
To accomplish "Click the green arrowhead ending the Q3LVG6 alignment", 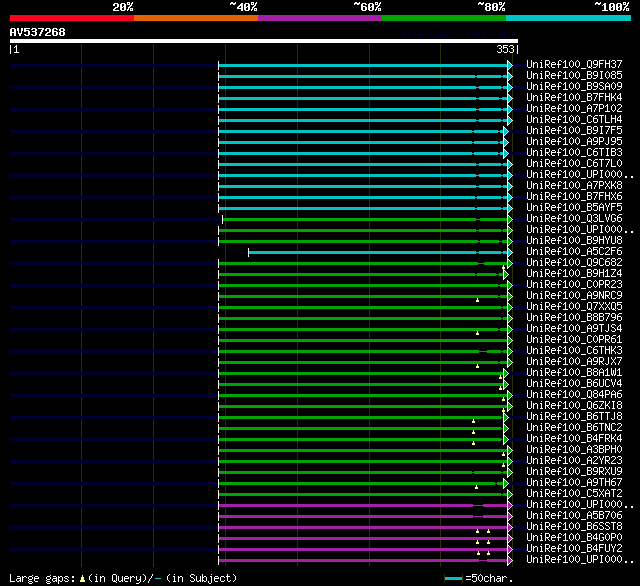I will coord(510,220).
